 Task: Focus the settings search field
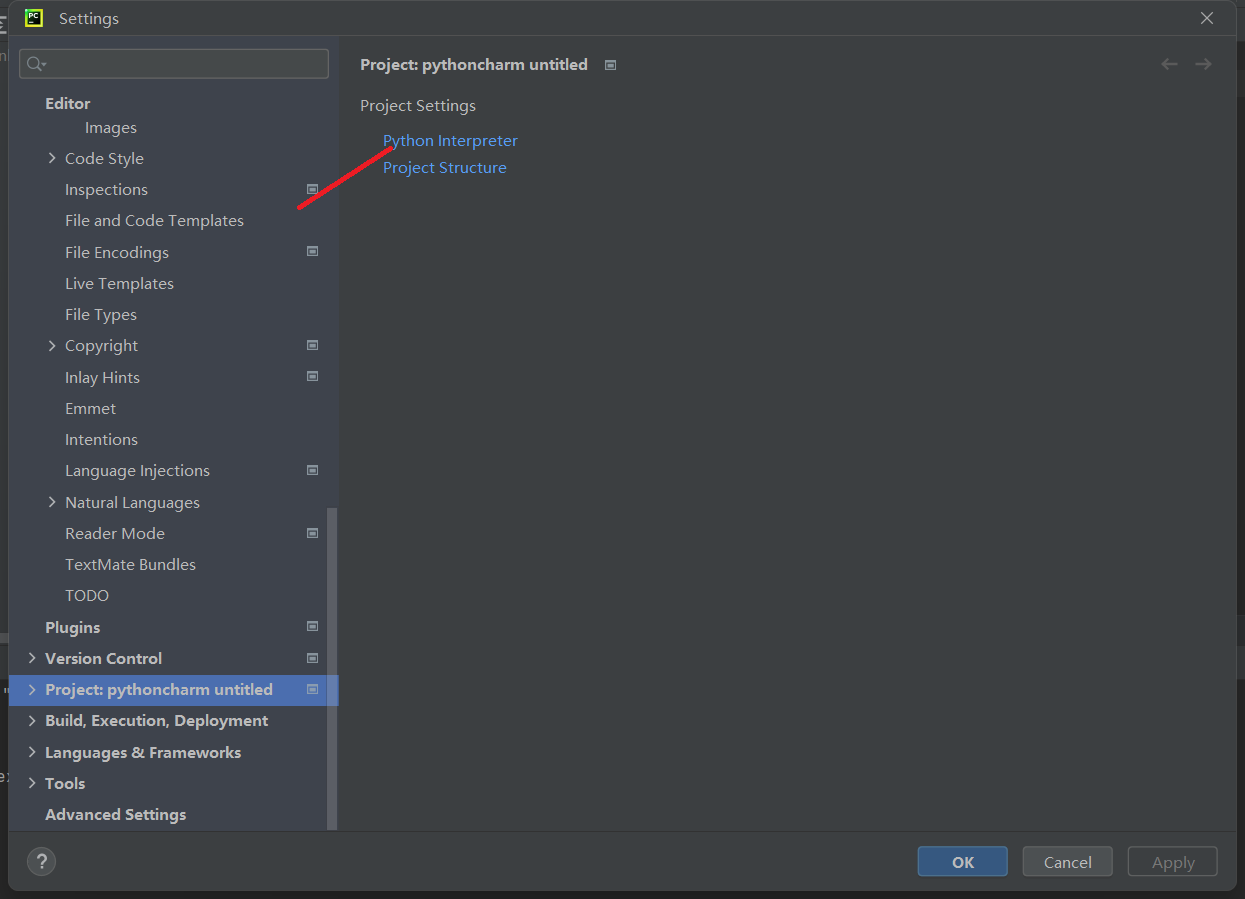click(174, 64)
